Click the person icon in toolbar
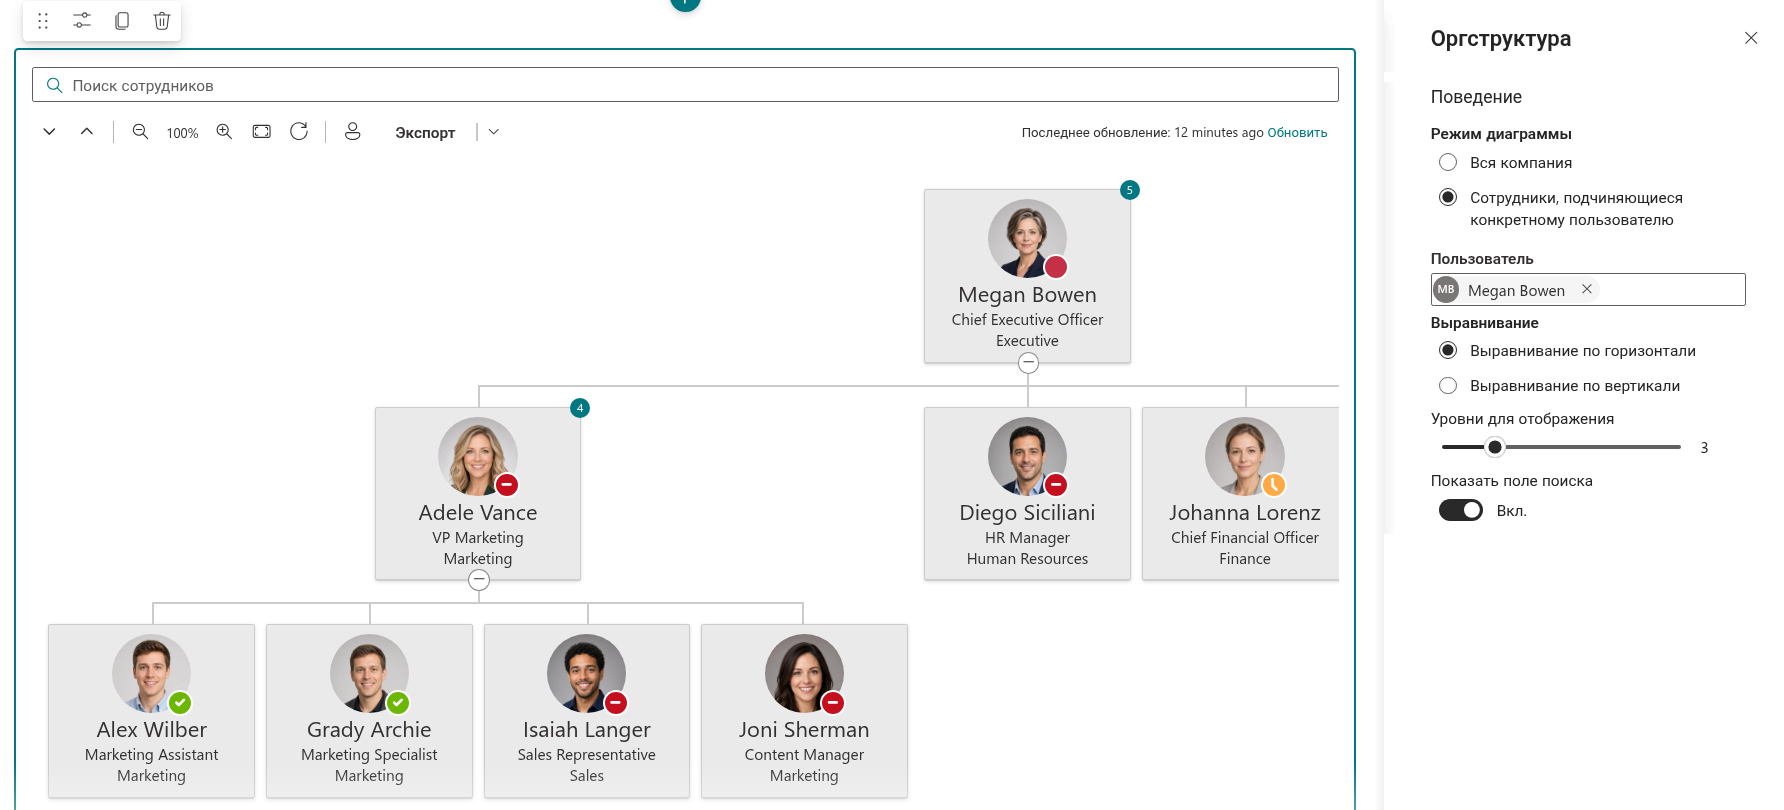 353,132
